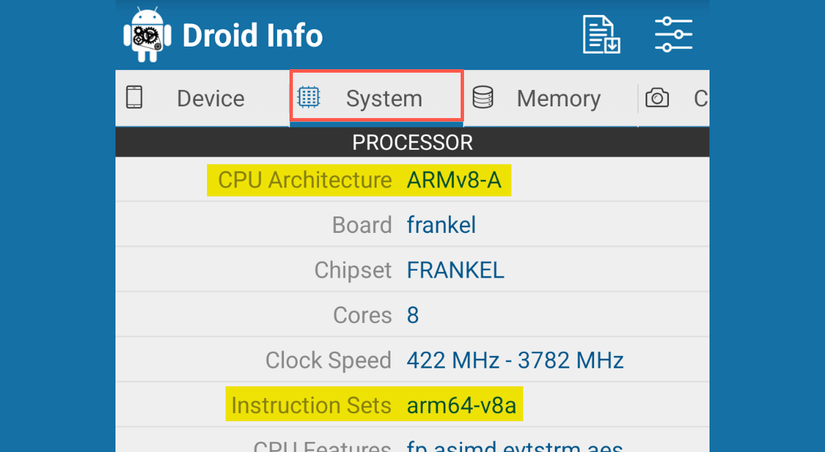This screenshot has width=825, height=452.
Task: Tap the Instruction Sets label
Action: coord(311,405)
